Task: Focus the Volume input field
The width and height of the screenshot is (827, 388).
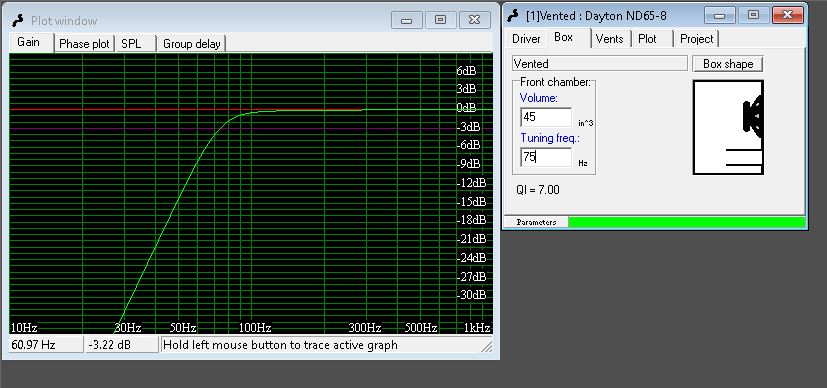Action: [546, 117]
